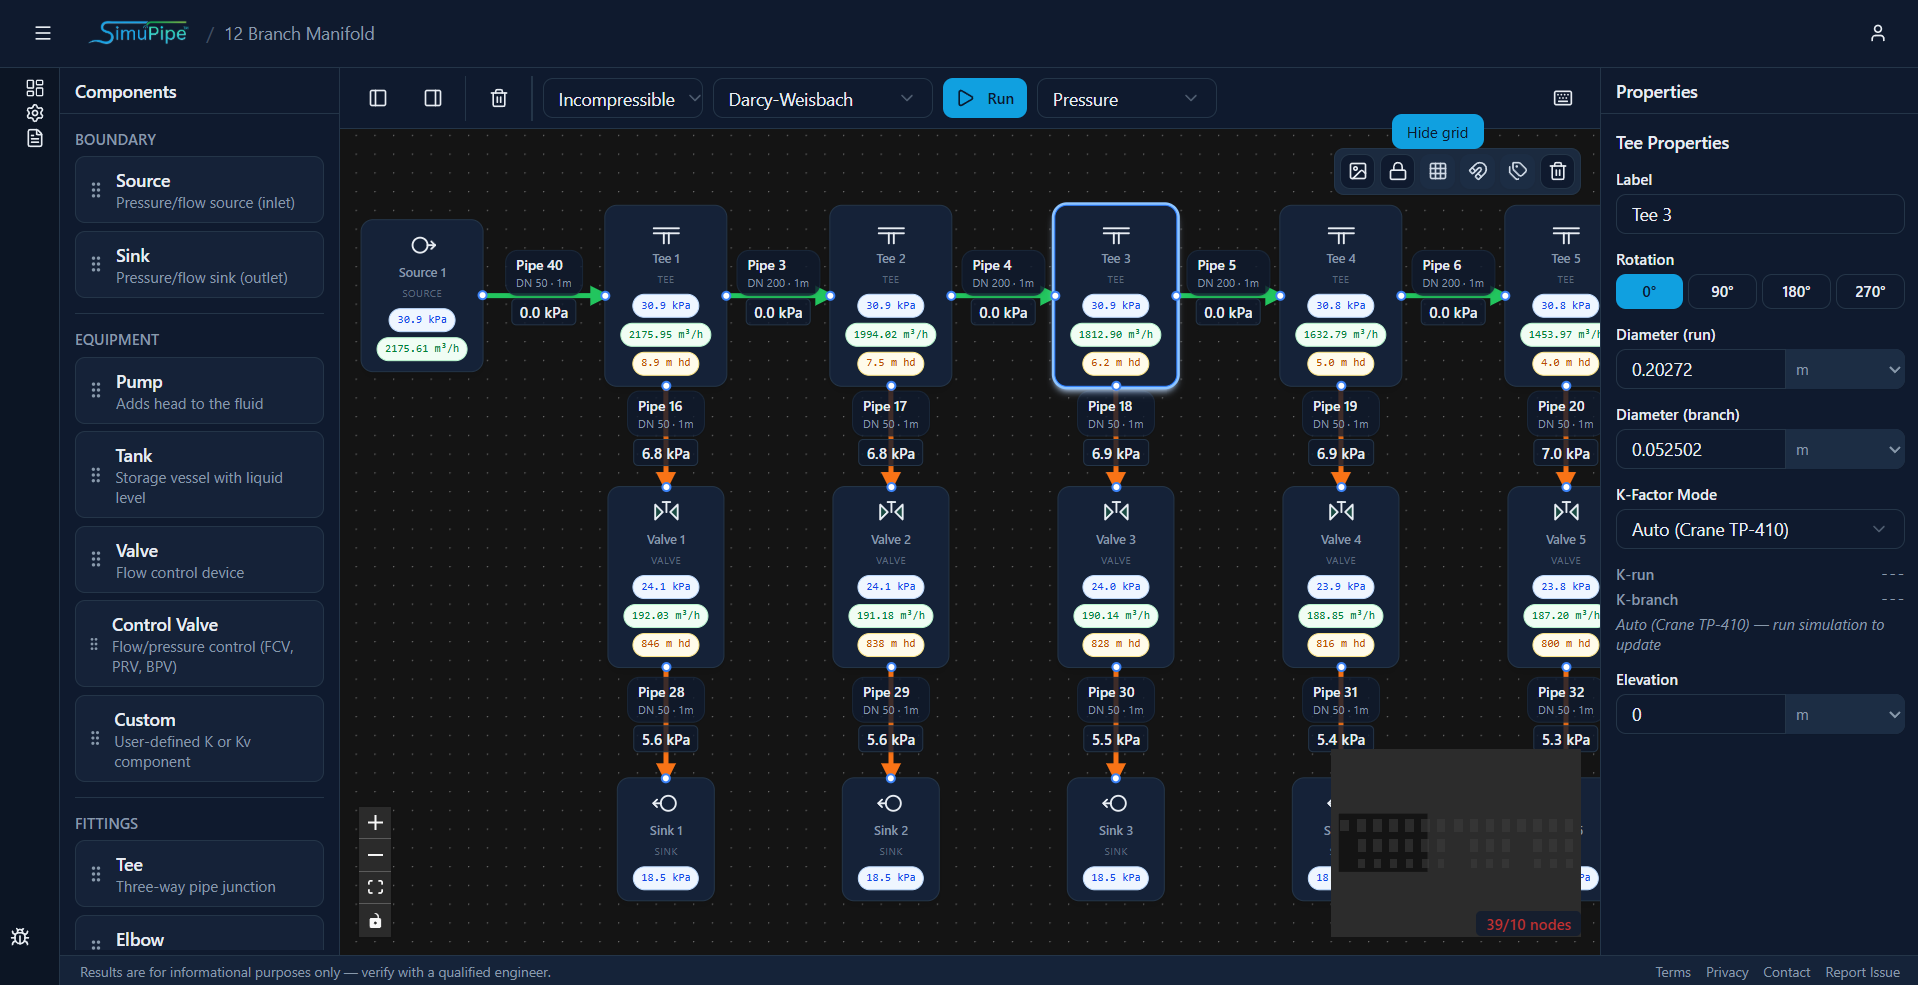Set rotation to 270°
1918x985 pixels.
point(1870,291)
